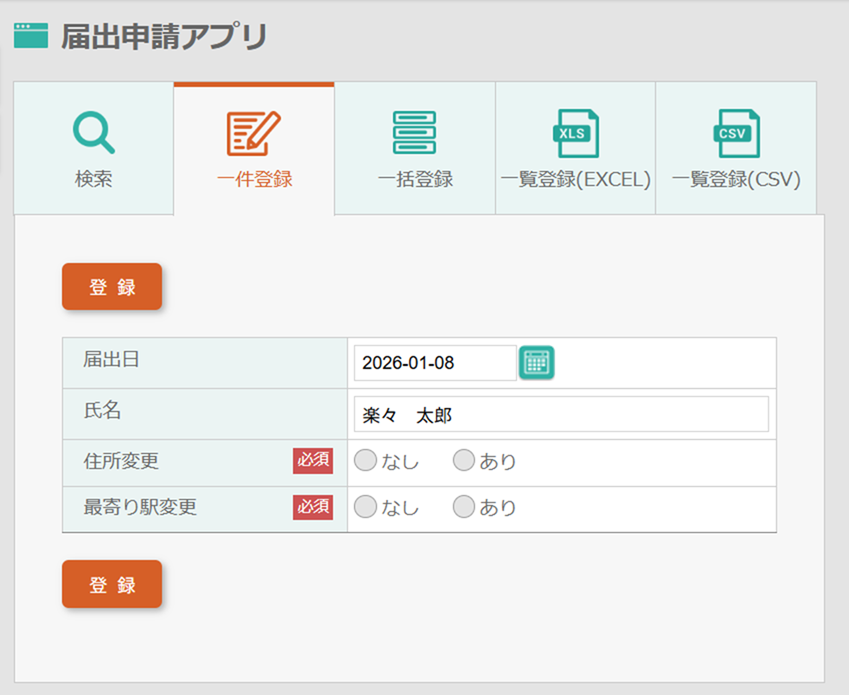This screenshot has height=695, width=849.
Task: Select なし for 最寄り駅変更
Action: pyautogui.click(x=366, y=507)
